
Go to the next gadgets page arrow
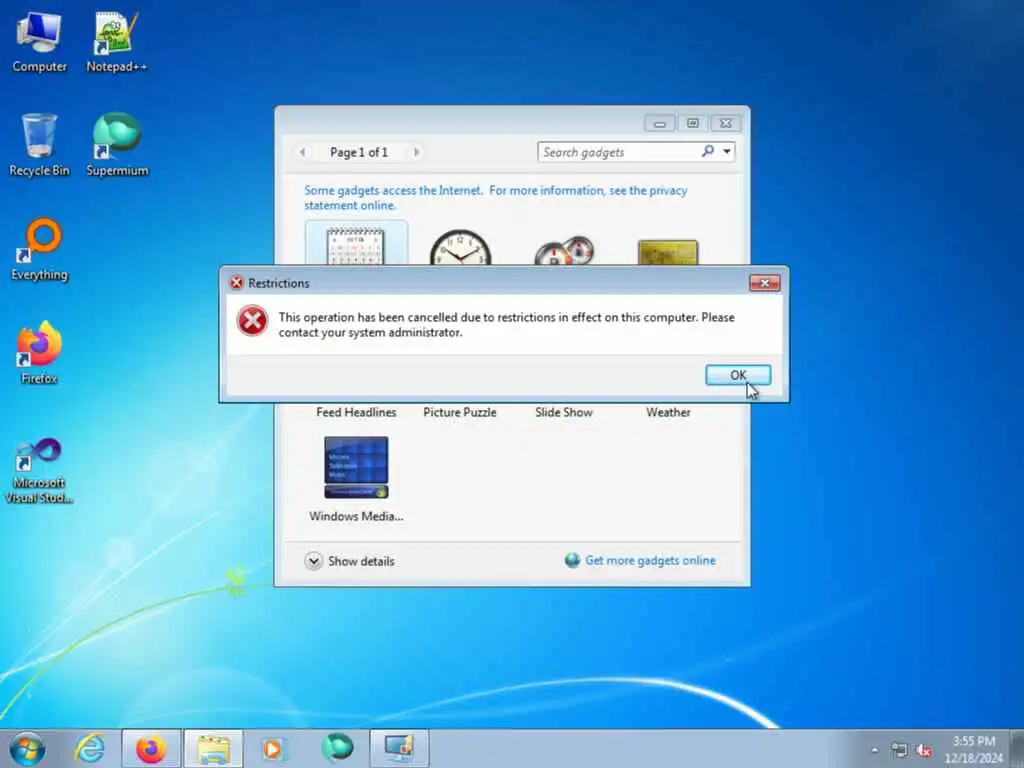tap(416, 152)
